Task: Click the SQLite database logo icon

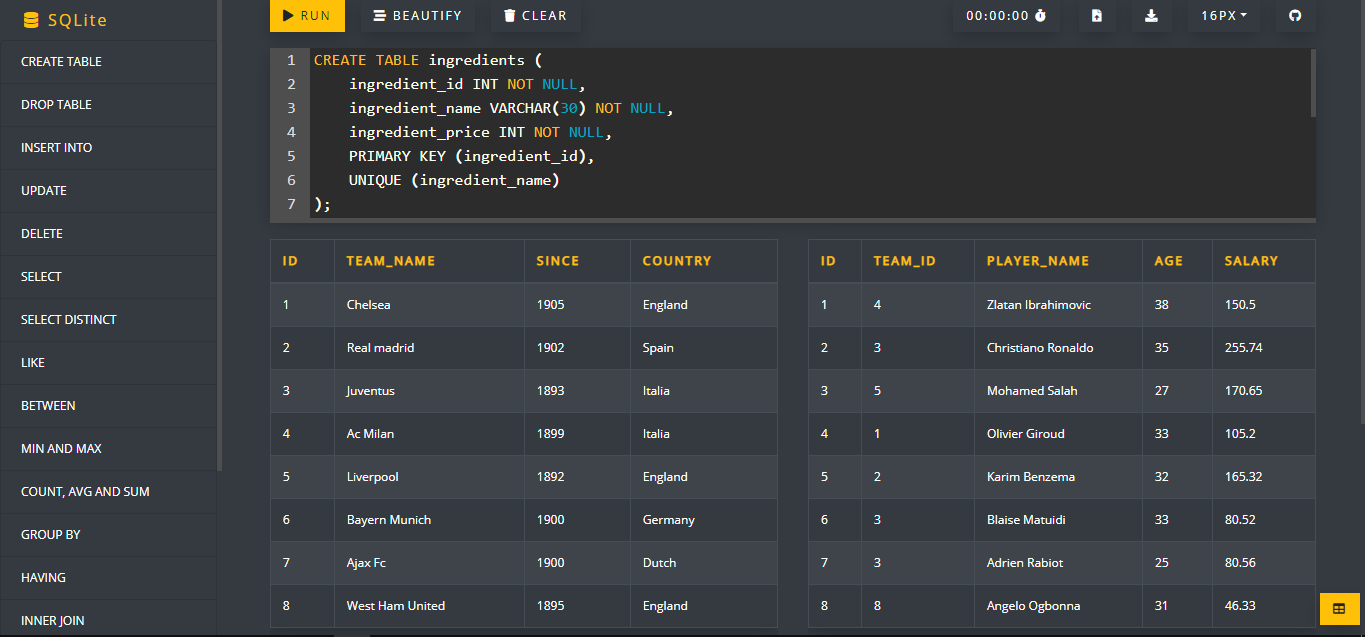Action: click(x=31, y=20)
